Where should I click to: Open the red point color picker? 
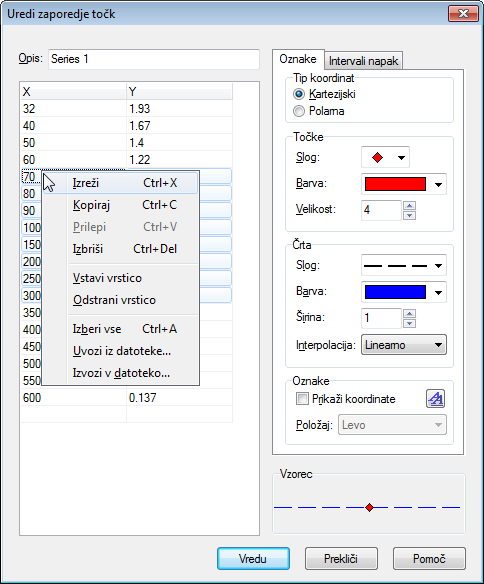404,184
